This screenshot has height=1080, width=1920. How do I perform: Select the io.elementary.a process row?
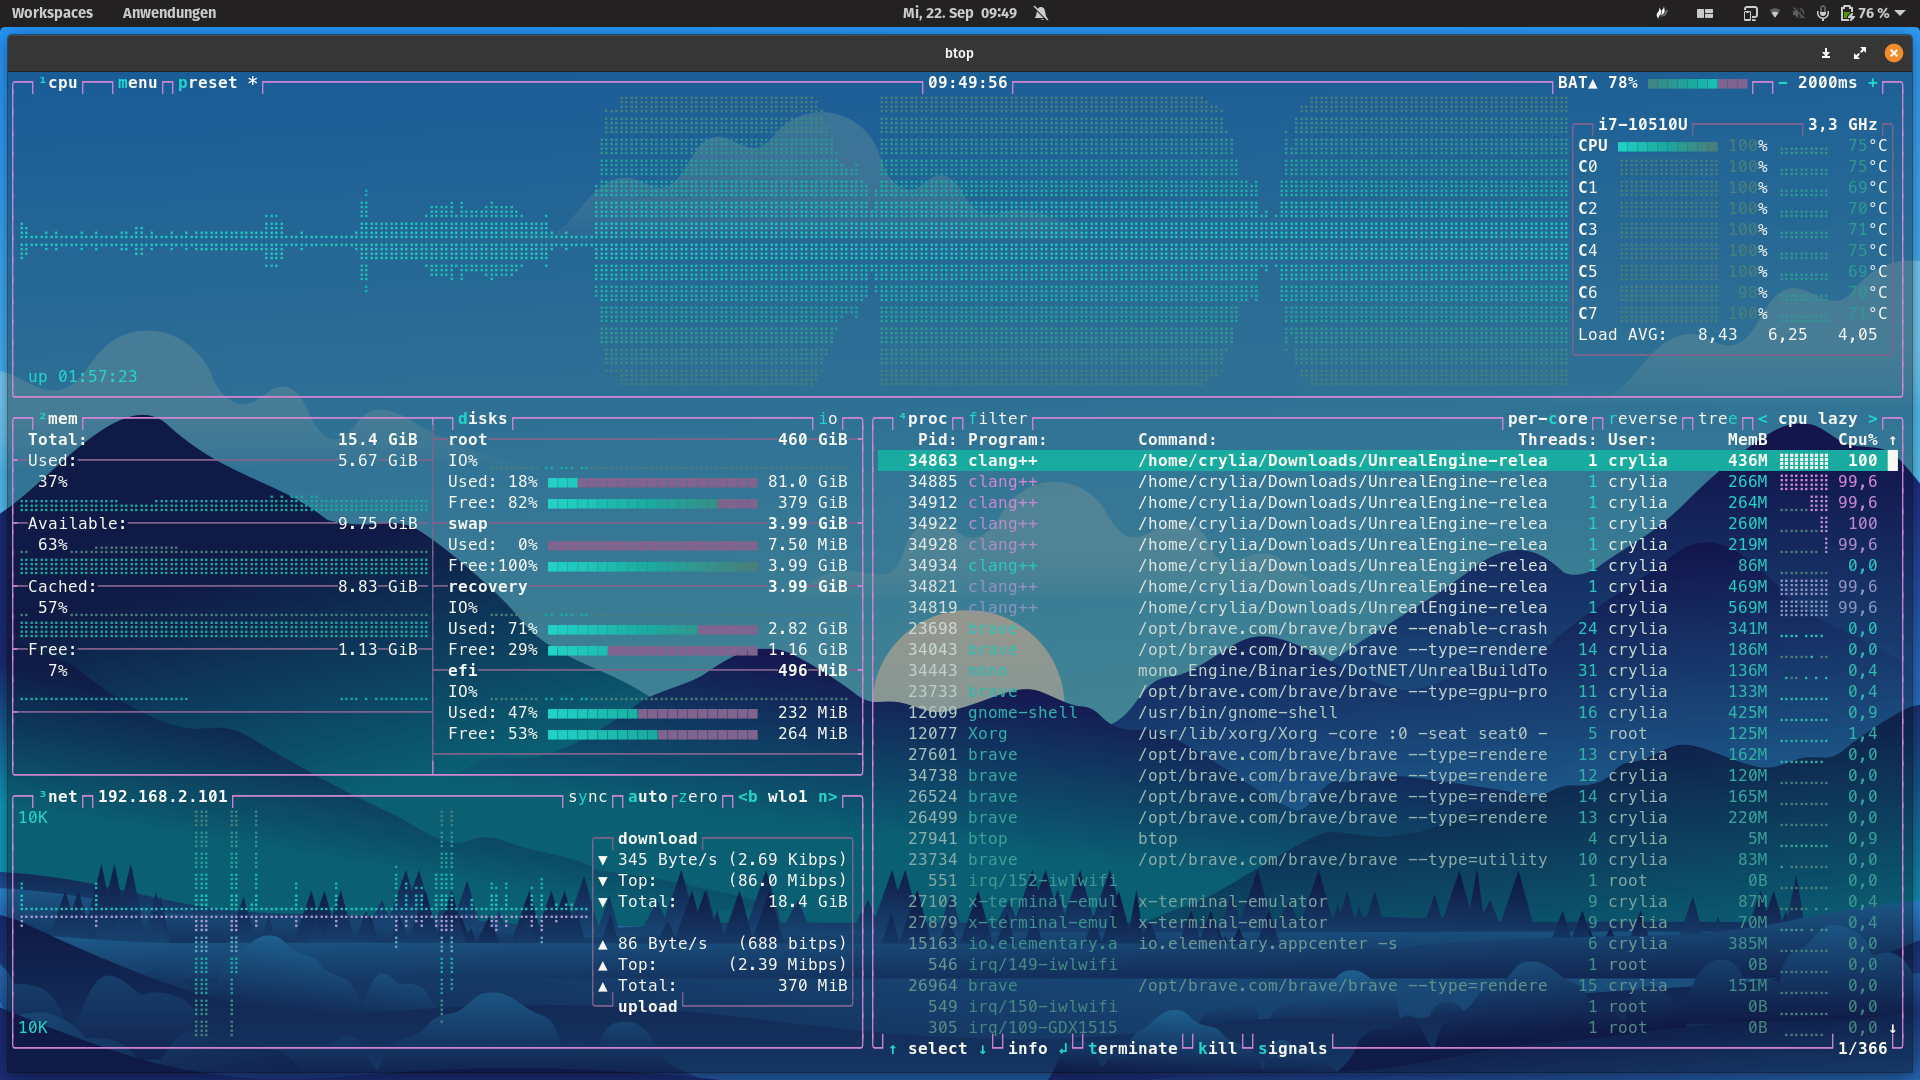pos(1383,944)
